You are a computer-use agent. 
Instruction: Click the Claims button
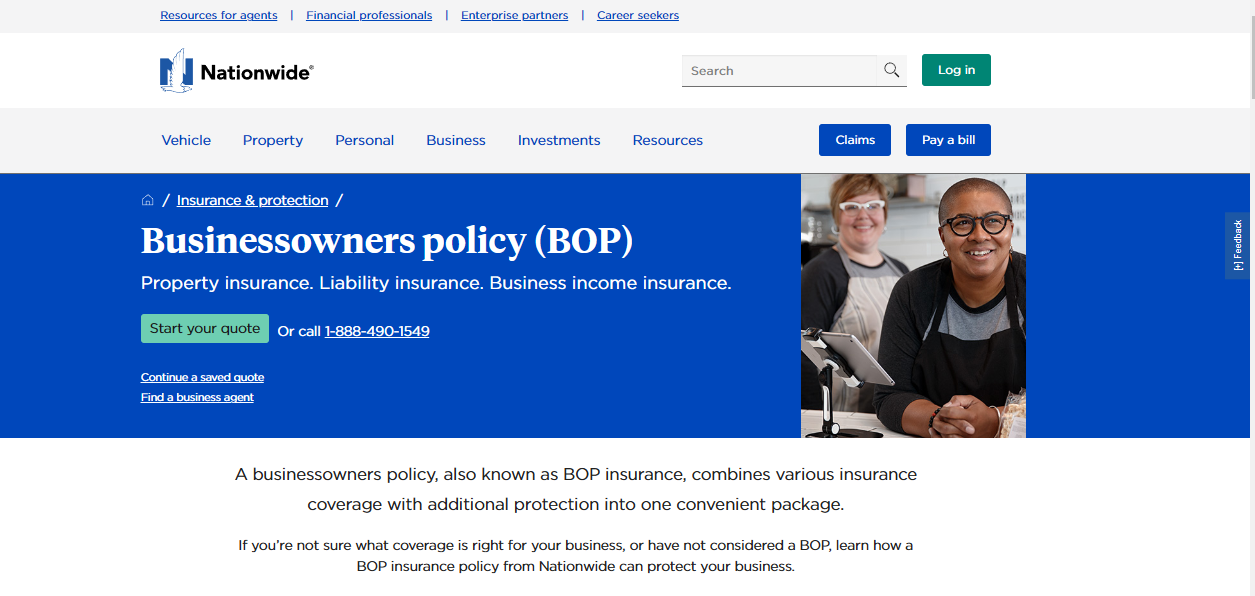[854, 140]
